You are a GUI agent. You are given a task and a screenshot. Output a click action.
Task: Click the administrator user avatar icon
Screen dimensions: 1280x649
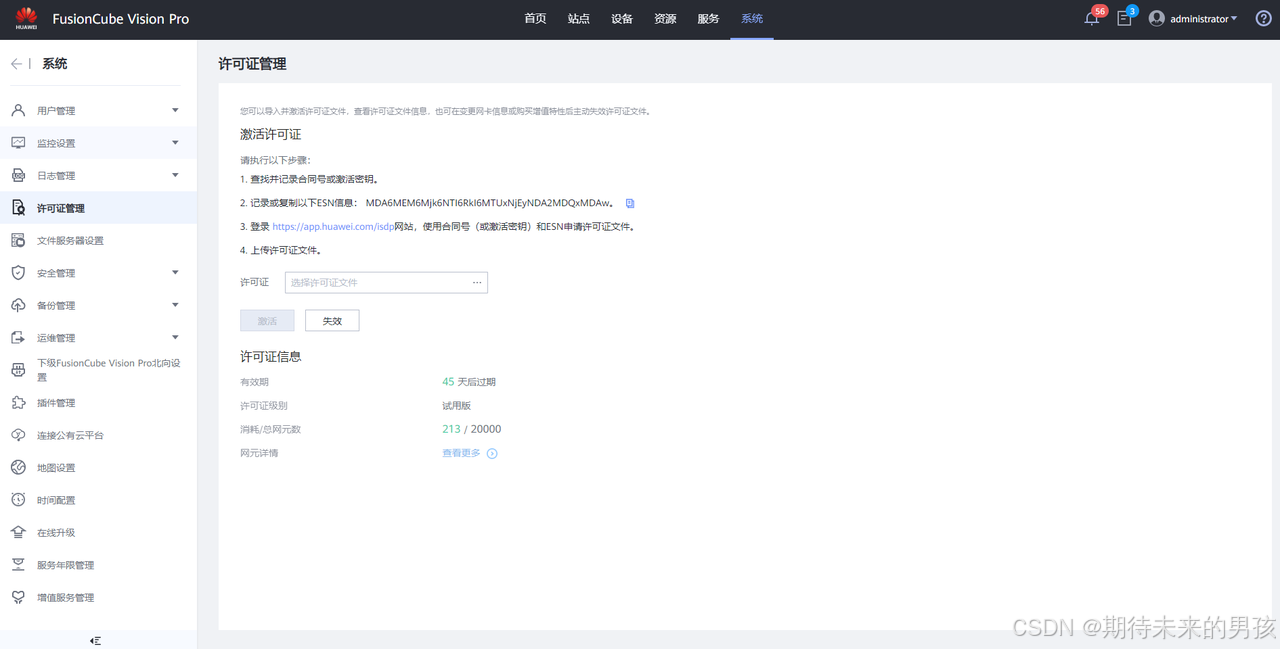(x=1157, y=19)
